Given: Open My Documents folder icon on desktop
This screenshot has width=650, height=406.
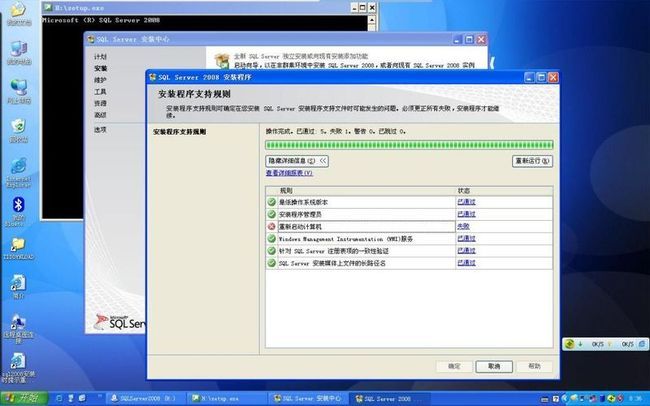Looking at the screenshot, I should (18, 10).
